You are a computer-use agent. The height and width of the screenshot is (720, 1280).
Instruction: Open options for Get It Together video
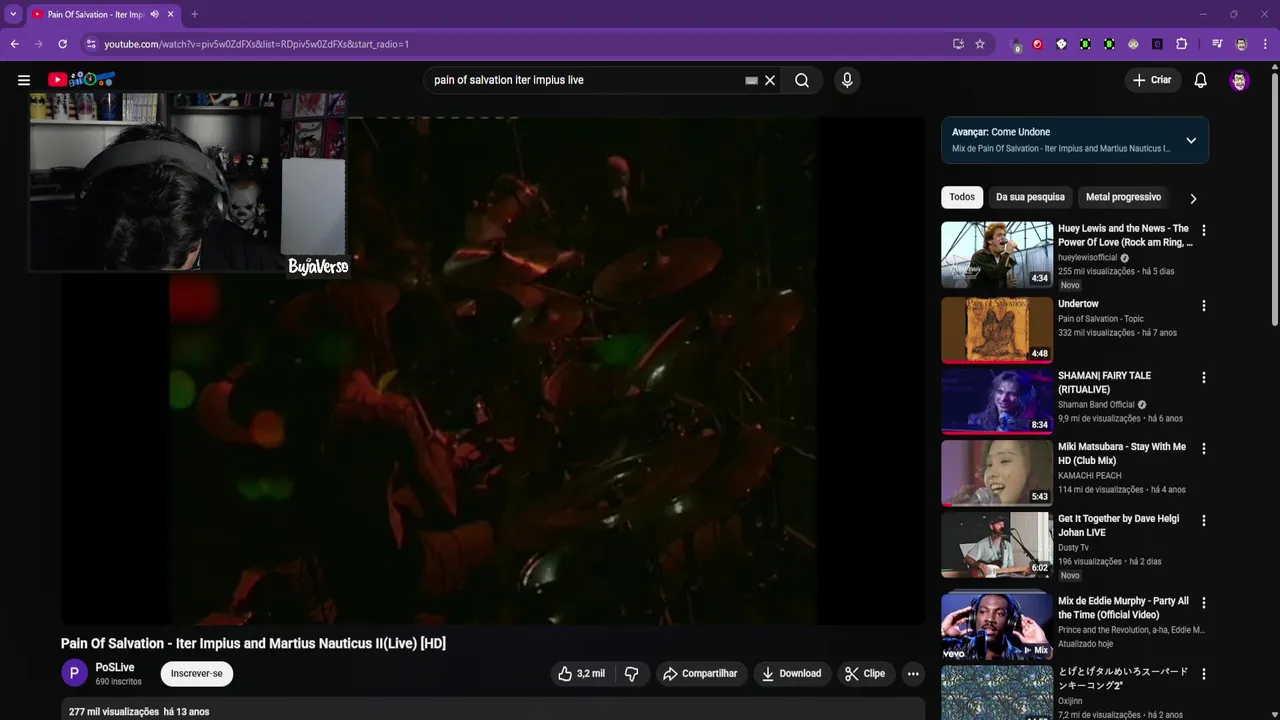click(1204, 521)
